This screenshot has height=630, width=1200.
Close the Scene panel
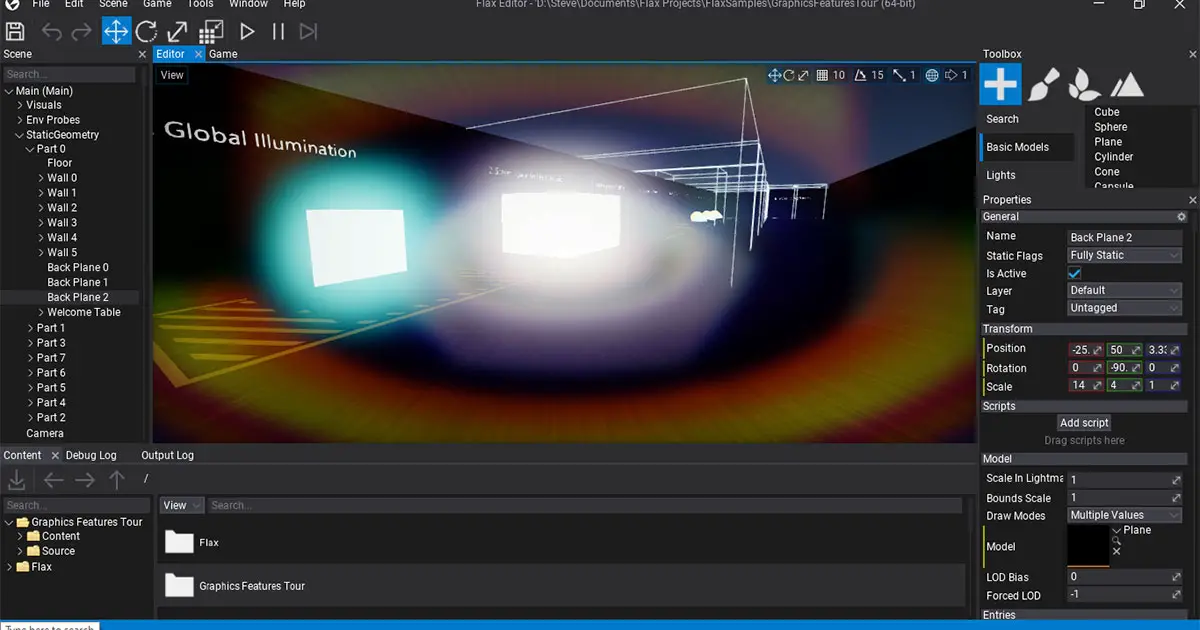(142, 55)
